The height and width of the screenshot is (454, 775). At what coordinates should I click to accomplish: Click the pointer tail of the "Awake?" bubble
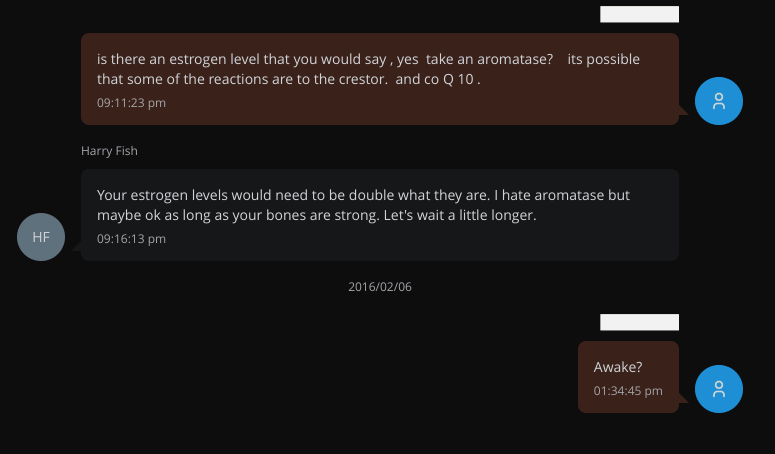(685, 399)
